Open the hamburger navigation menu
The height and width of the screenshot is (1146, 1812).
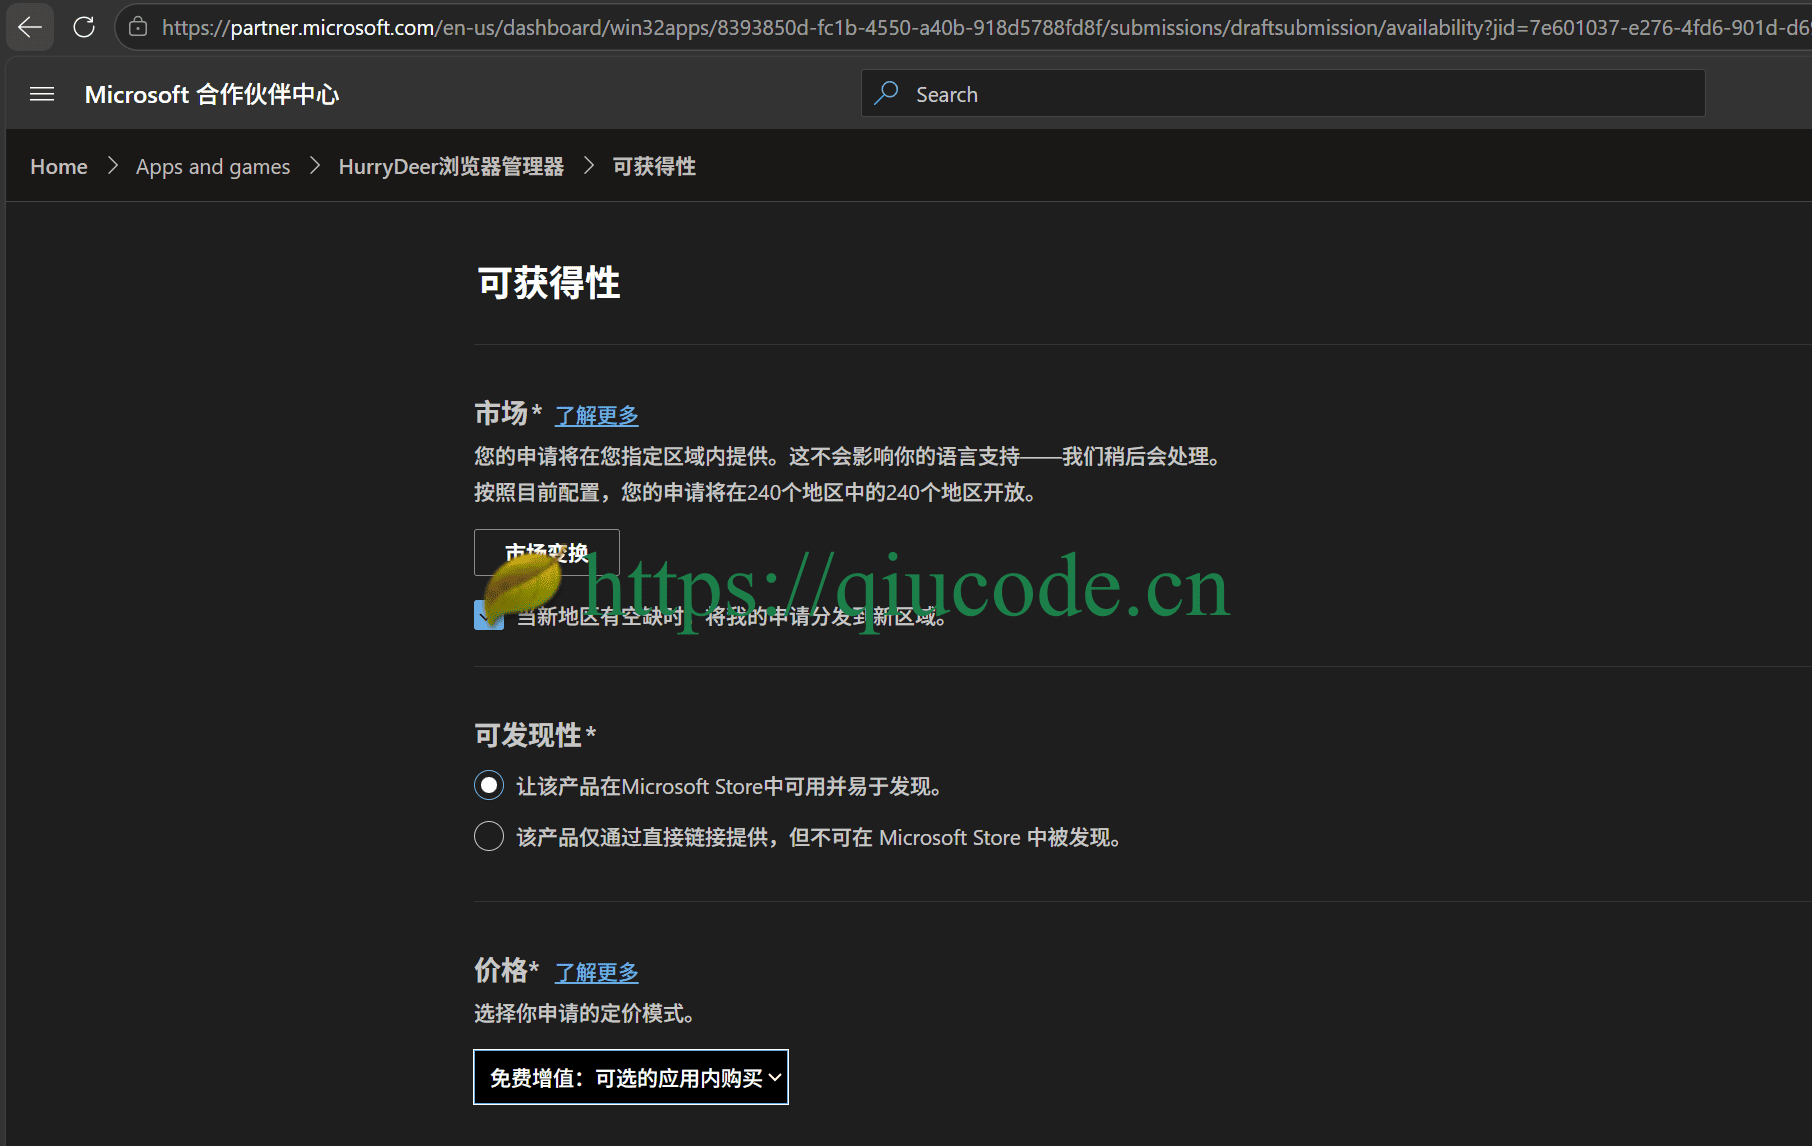42,94
